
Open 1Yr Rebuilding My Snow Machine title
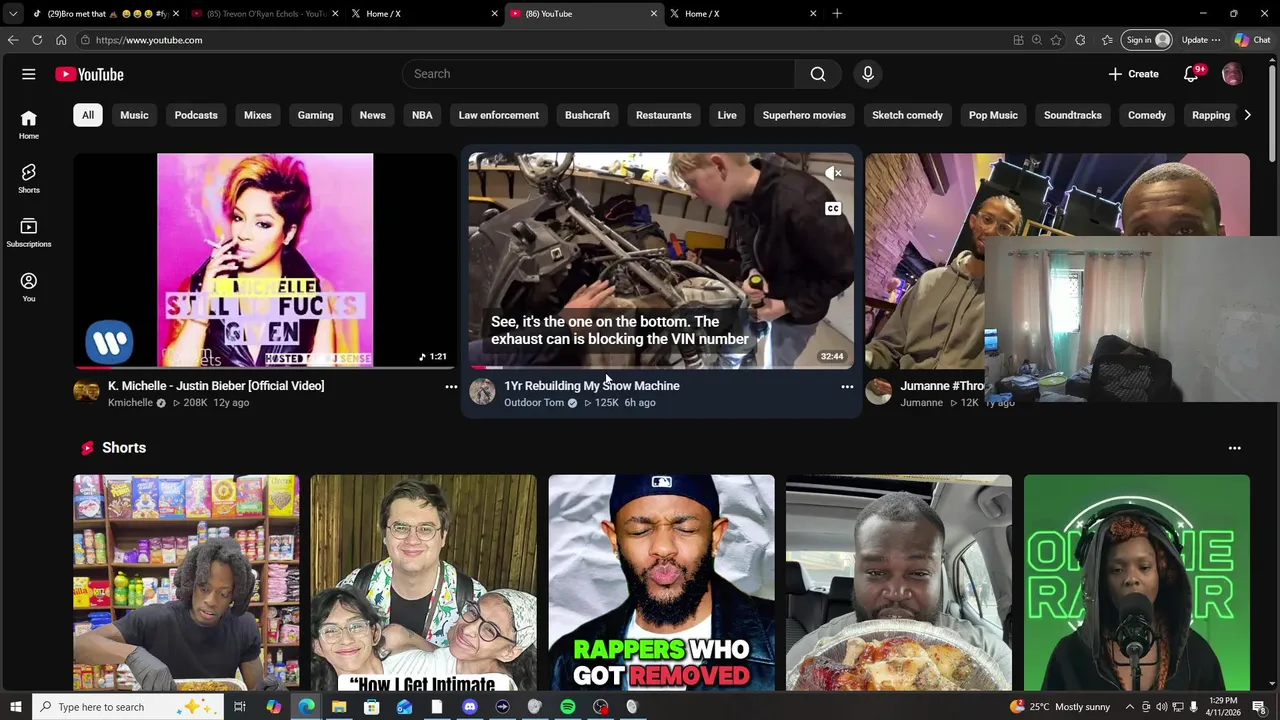[x=591, y=386]
